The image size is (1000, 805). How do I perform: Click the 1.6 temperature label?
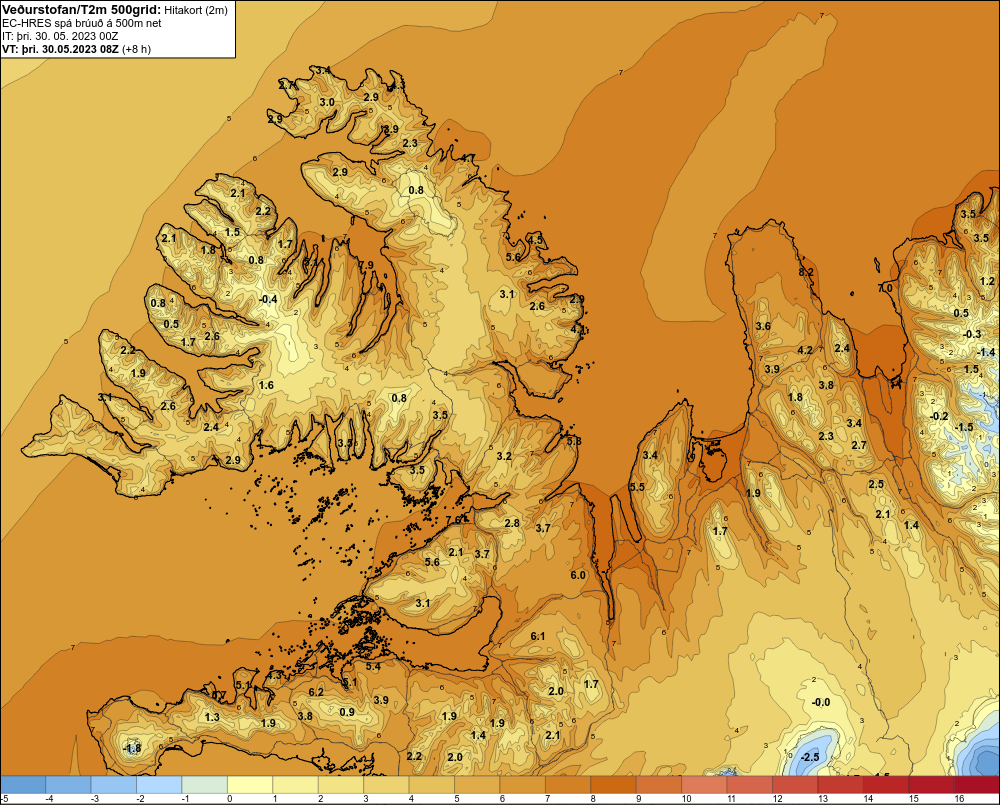pyautogui.click(x=266, y=385)
